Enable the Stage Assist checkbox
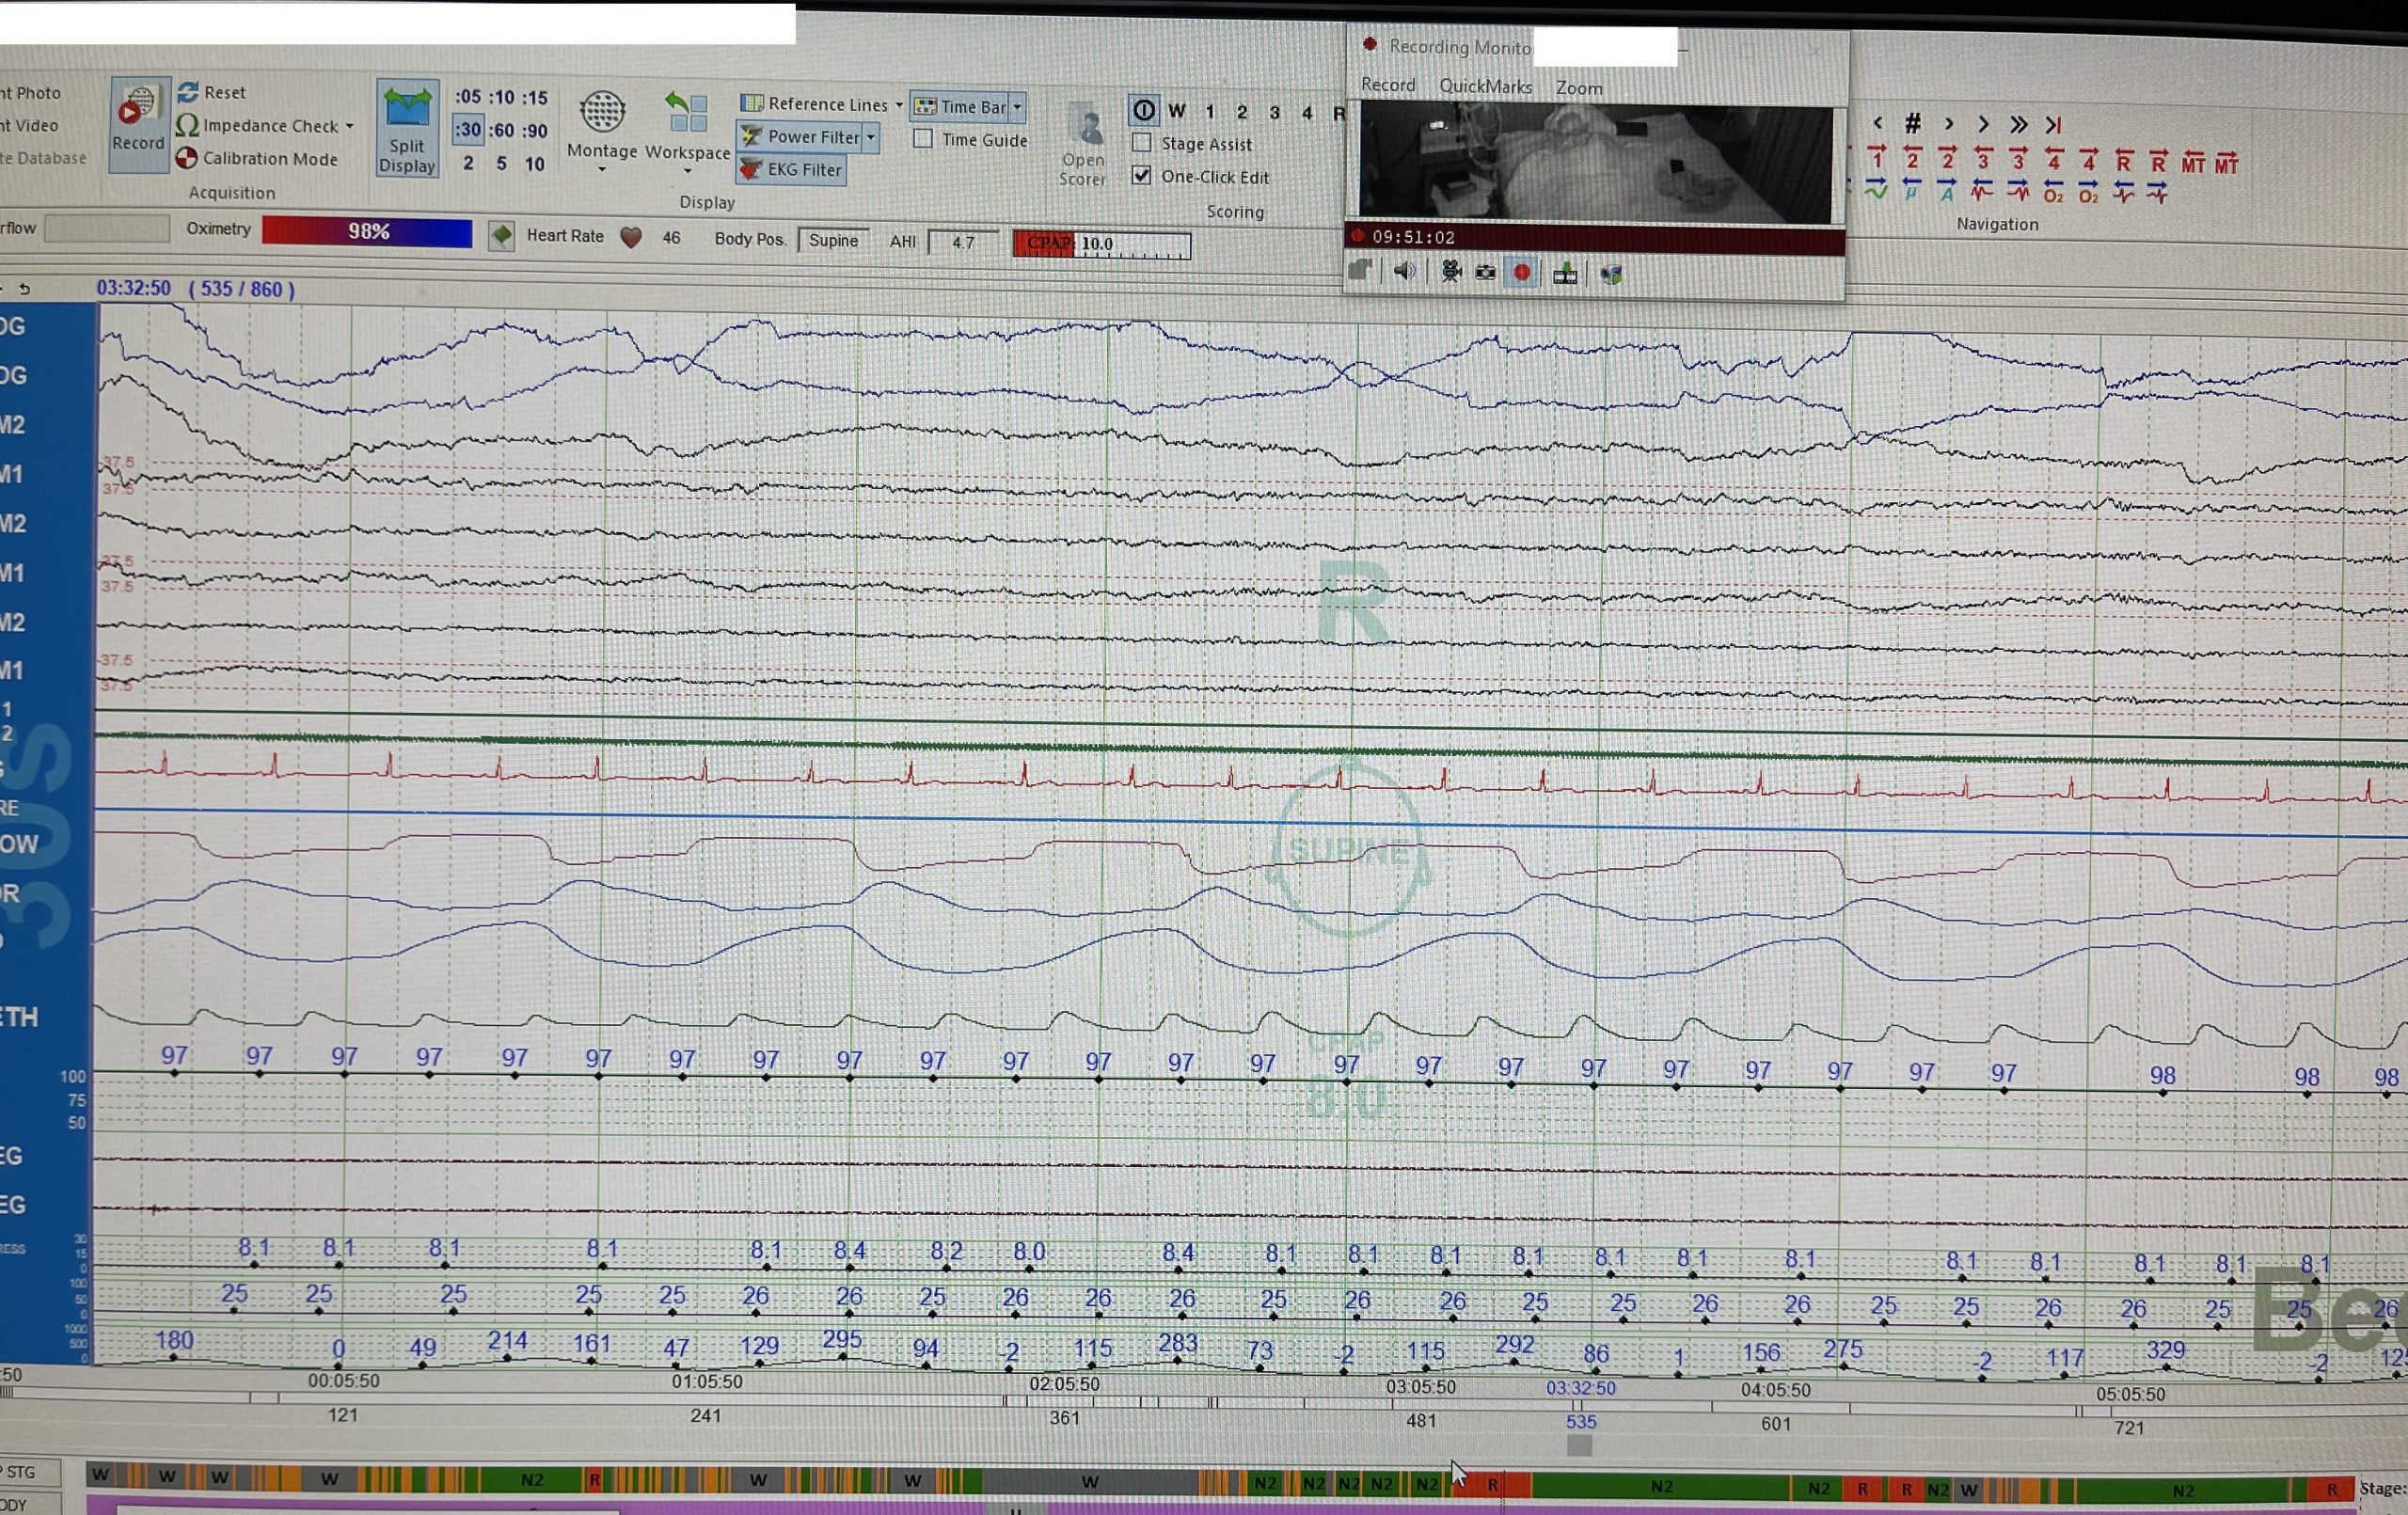This screenshot has width=2408, height=1515. point(1142,143)
